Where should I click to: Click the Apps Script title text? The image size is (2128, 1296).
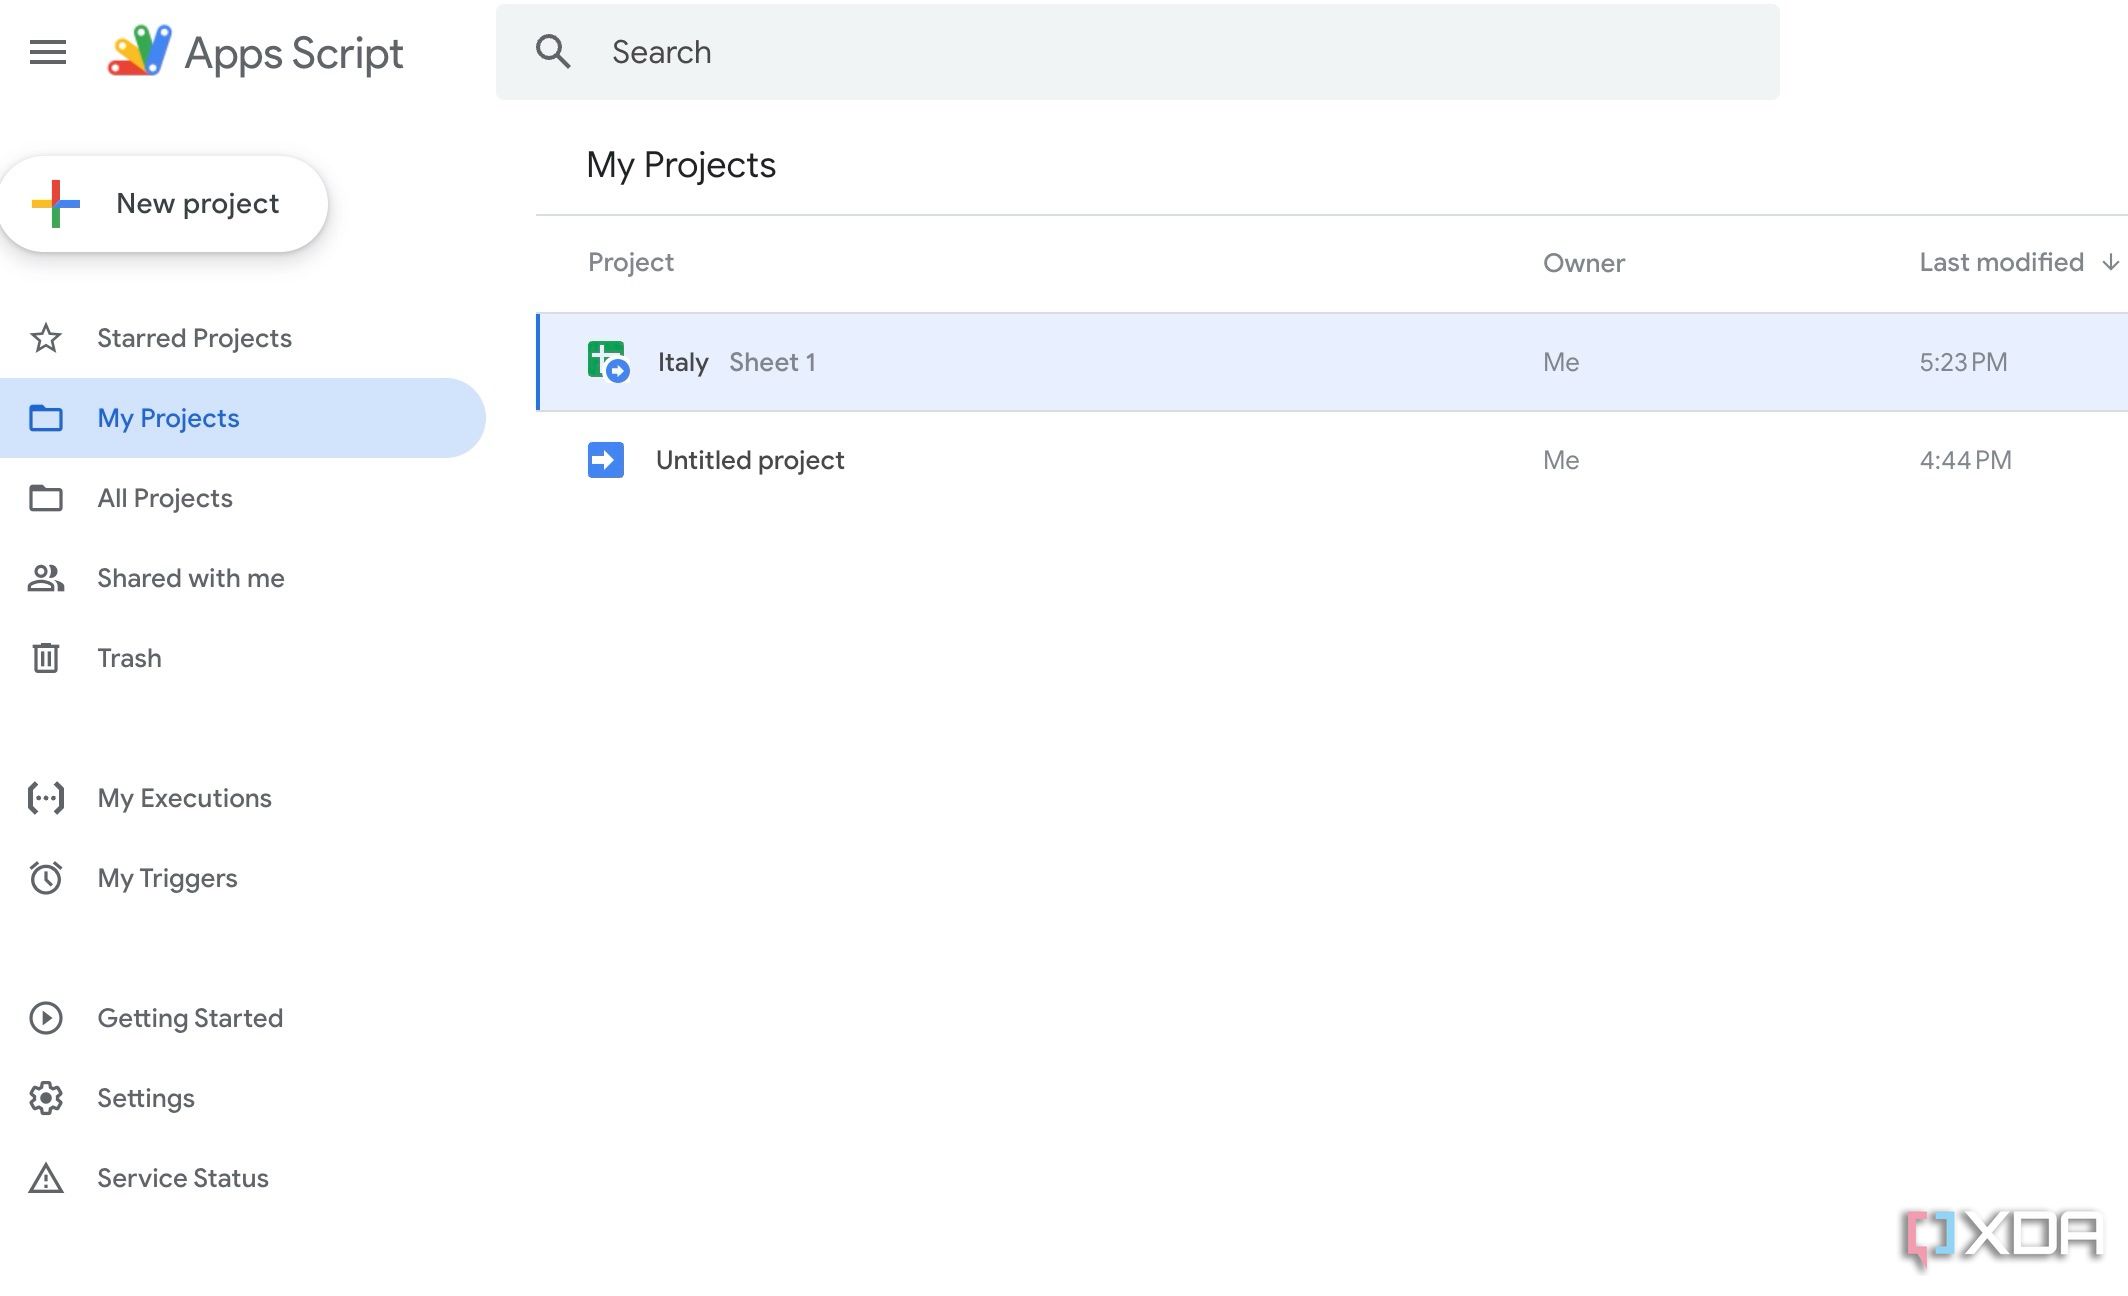(x=294, y=53)
